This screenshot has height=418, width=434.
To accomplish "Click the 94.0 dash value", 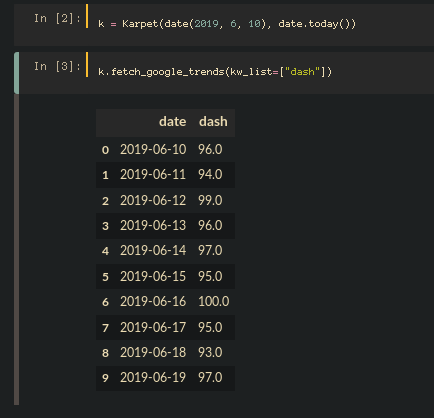I will click(210, 175).
